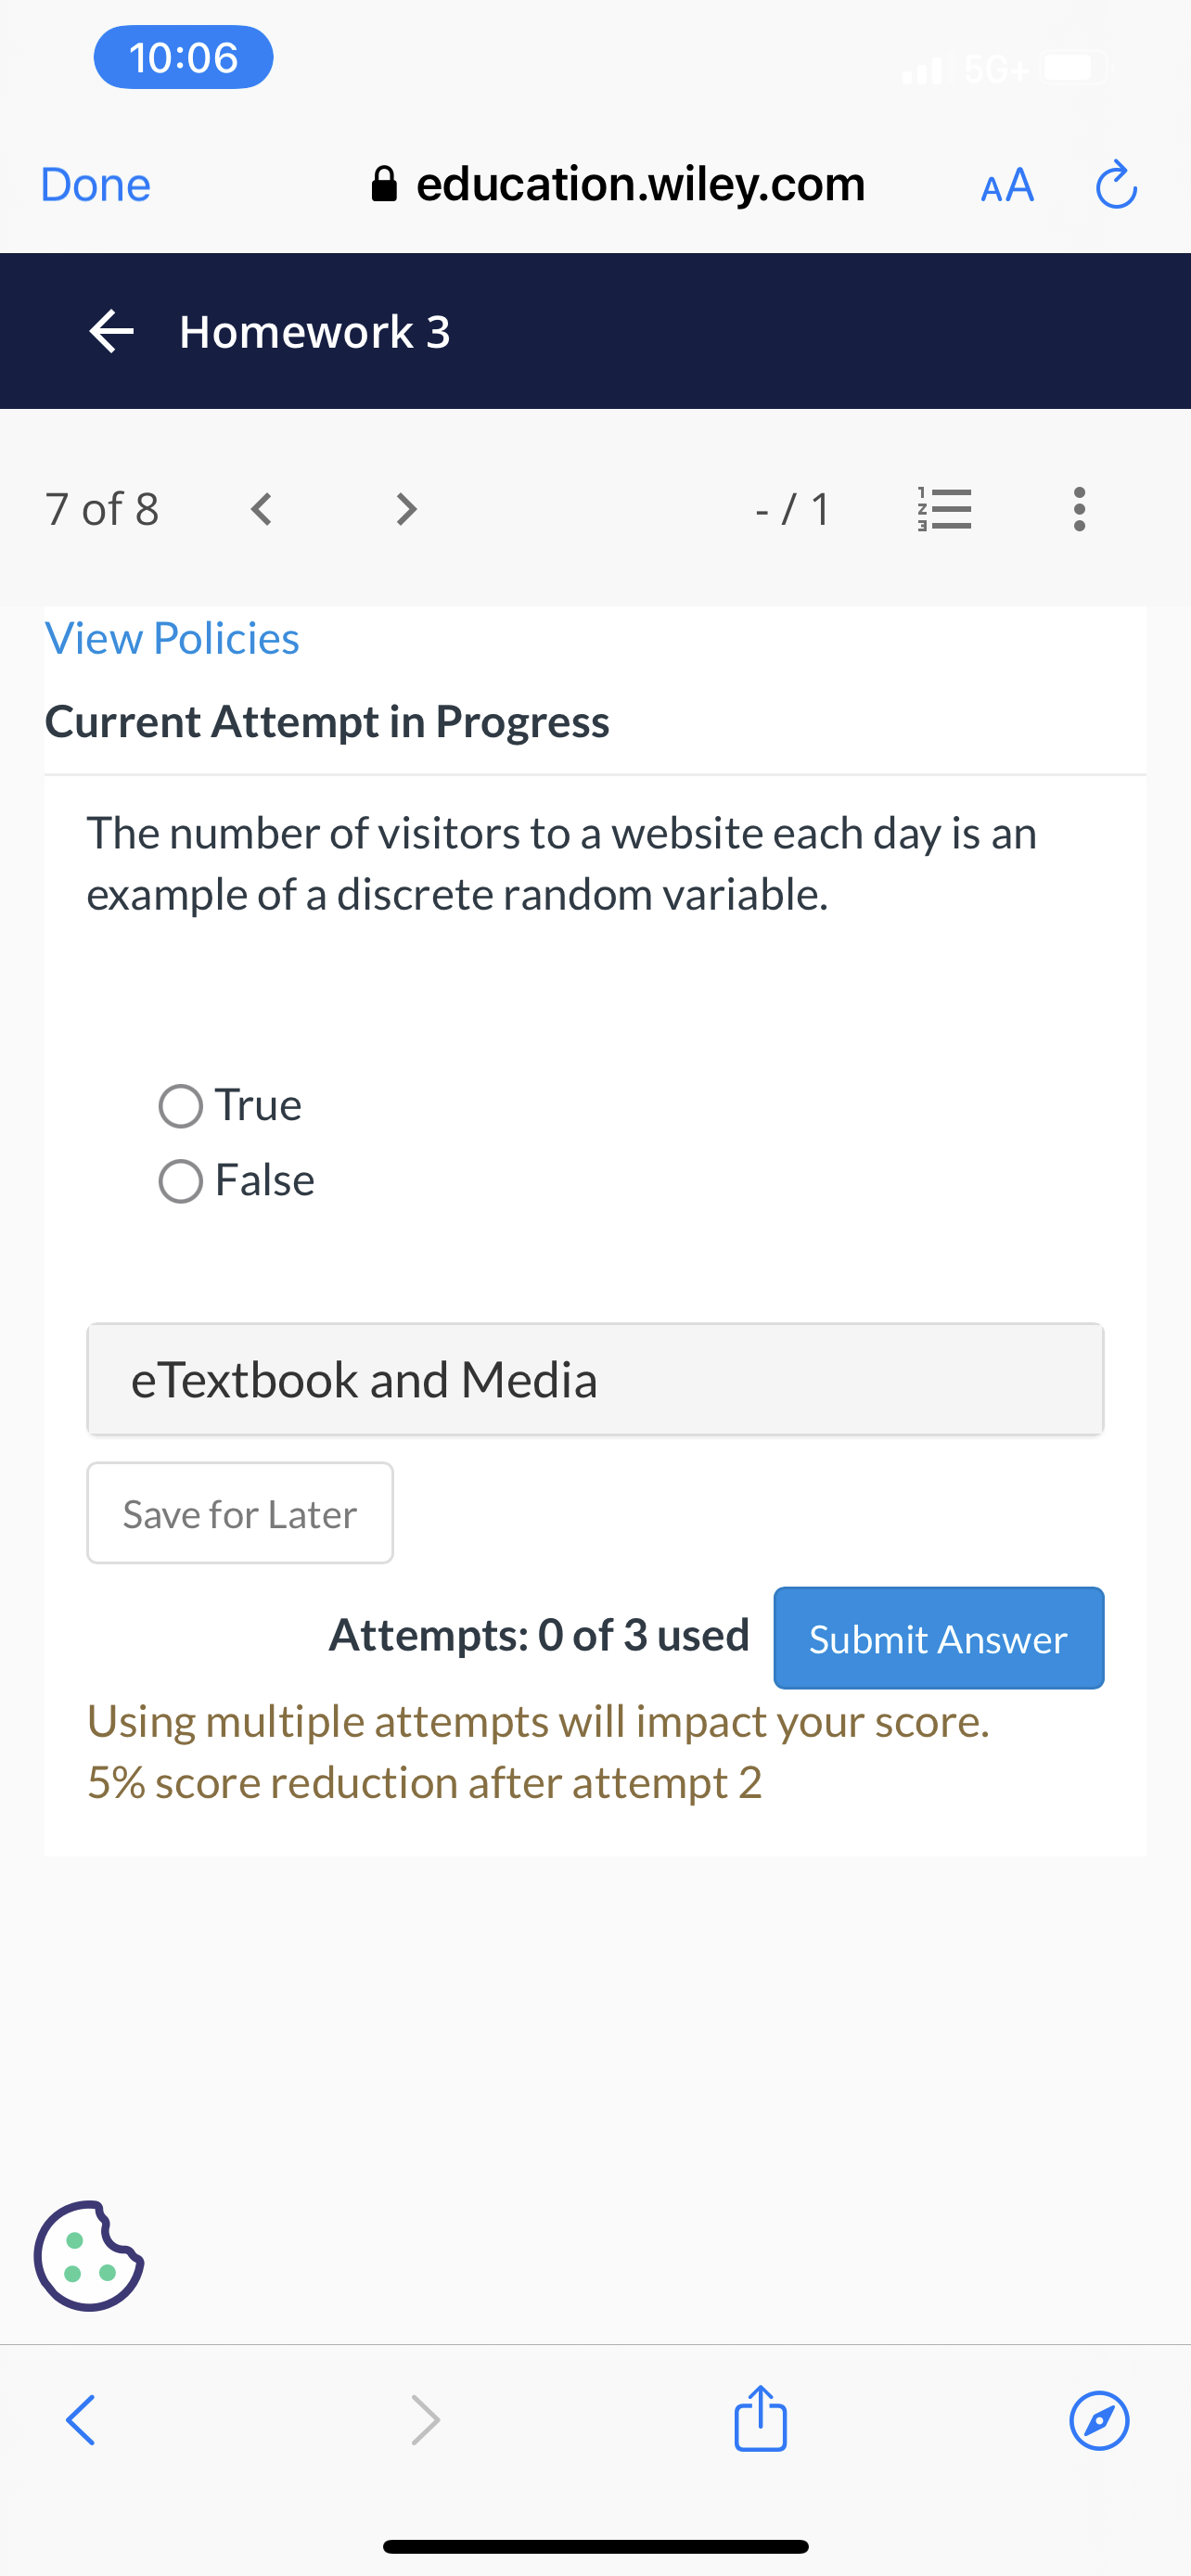Image resolution: width=1191 pixels, height=2576 pixels.
Task: Tap the cookie consent icon
Action: 89,2252
